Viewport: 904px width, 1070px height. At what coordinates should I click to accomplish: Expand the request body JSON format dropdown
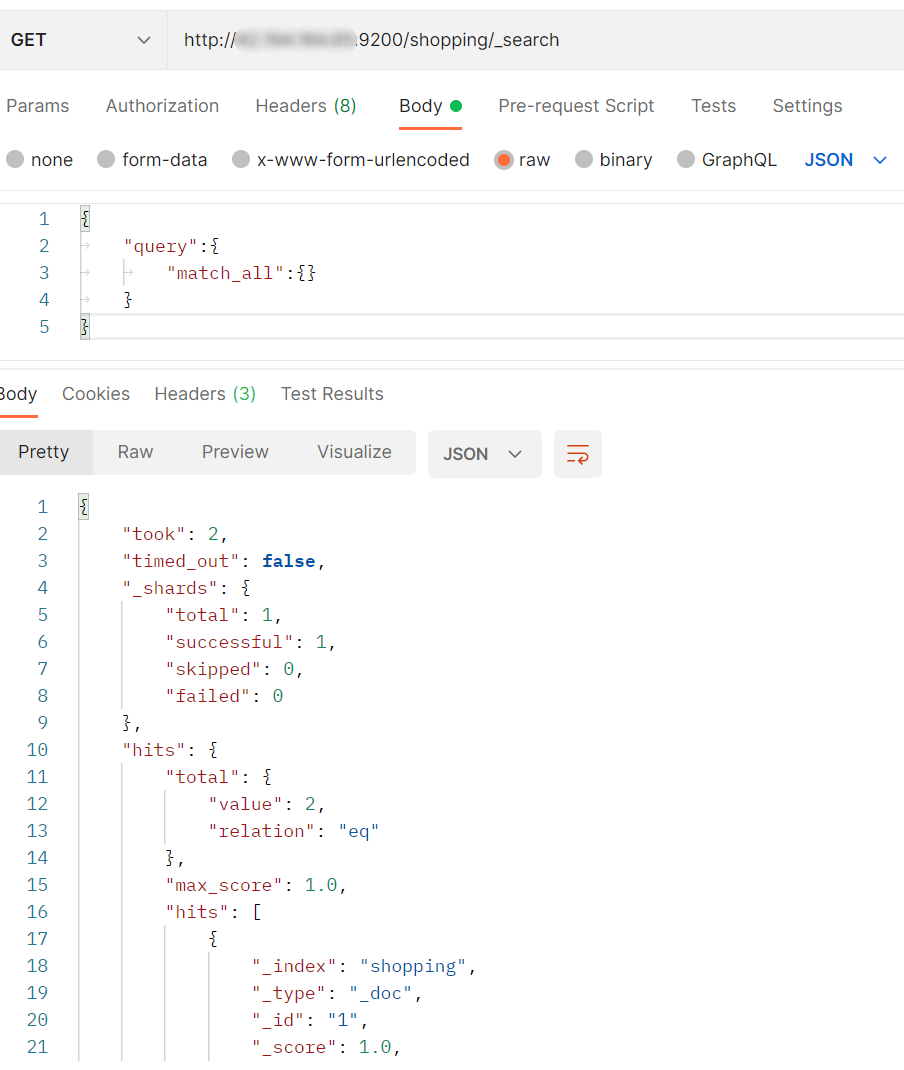(x=846, y=160)
